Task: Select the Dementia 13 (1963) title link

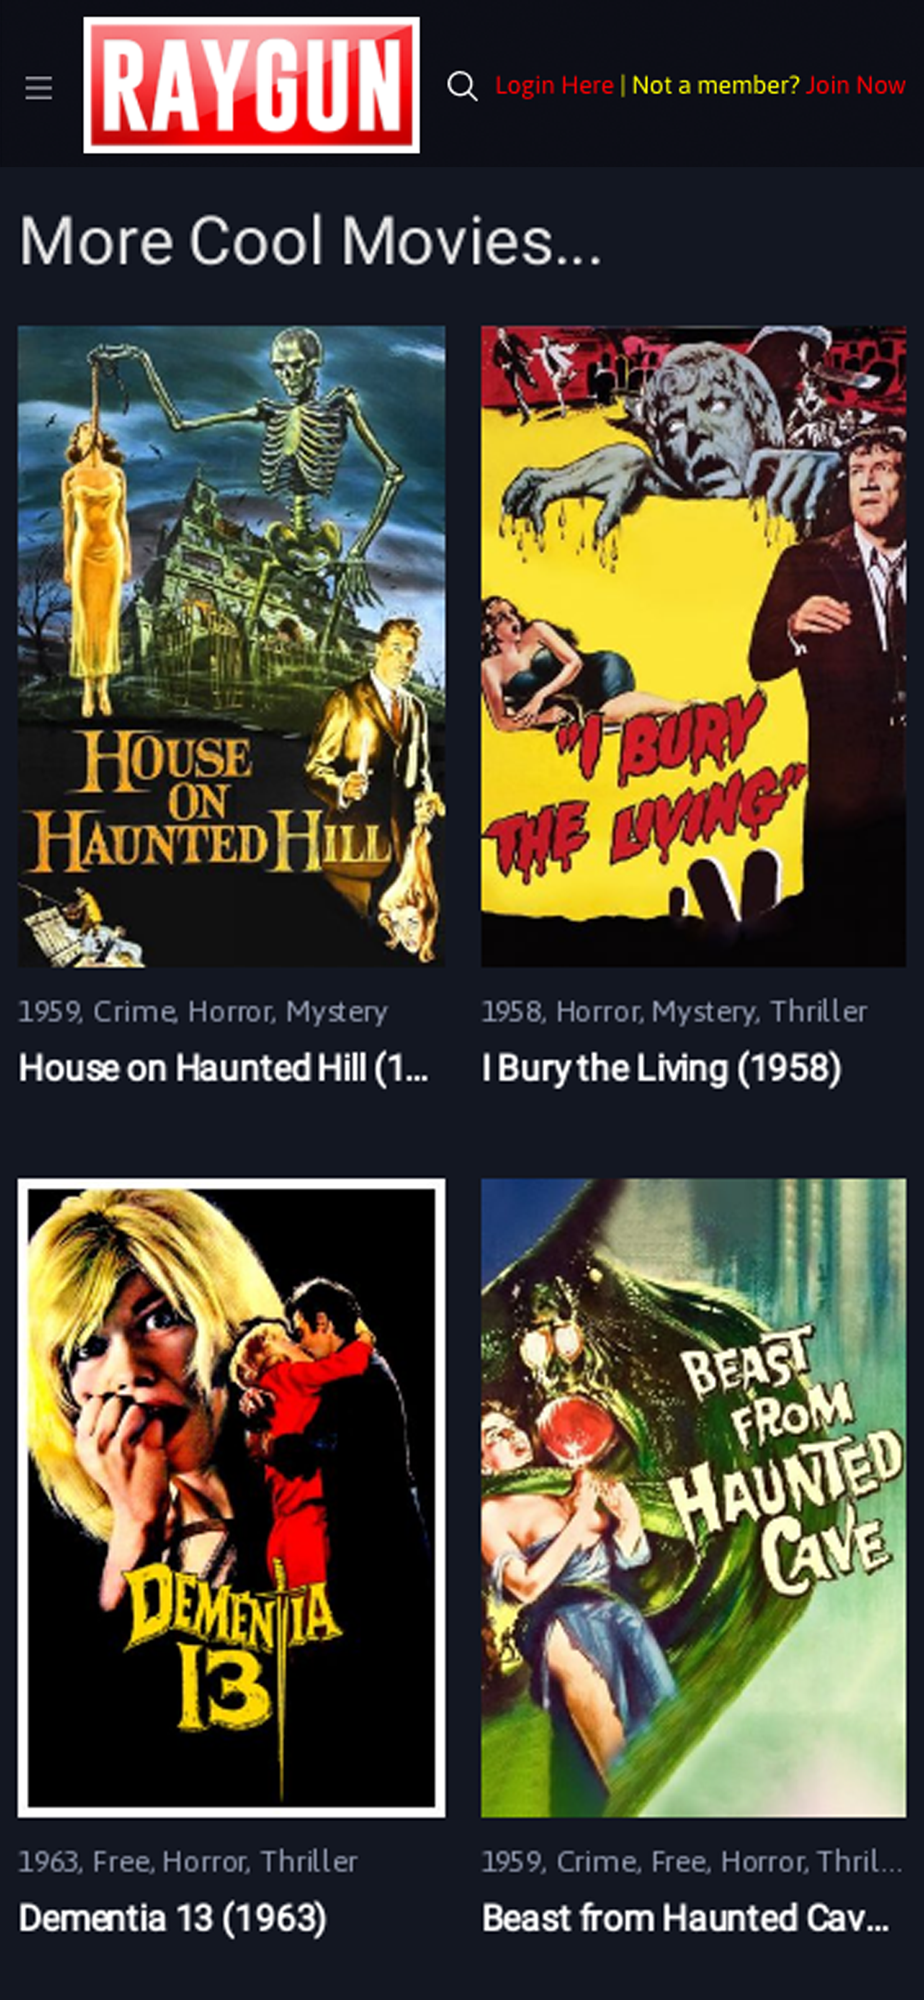Action: [173, 1918]
